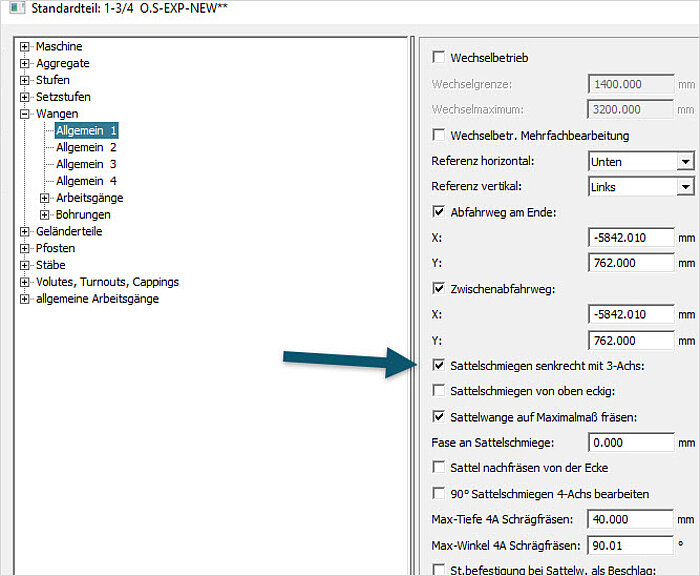The height and width of the screenshot is (576, 700).
Task: Expand the Bohrungen subnode
Action: point(45,215)
